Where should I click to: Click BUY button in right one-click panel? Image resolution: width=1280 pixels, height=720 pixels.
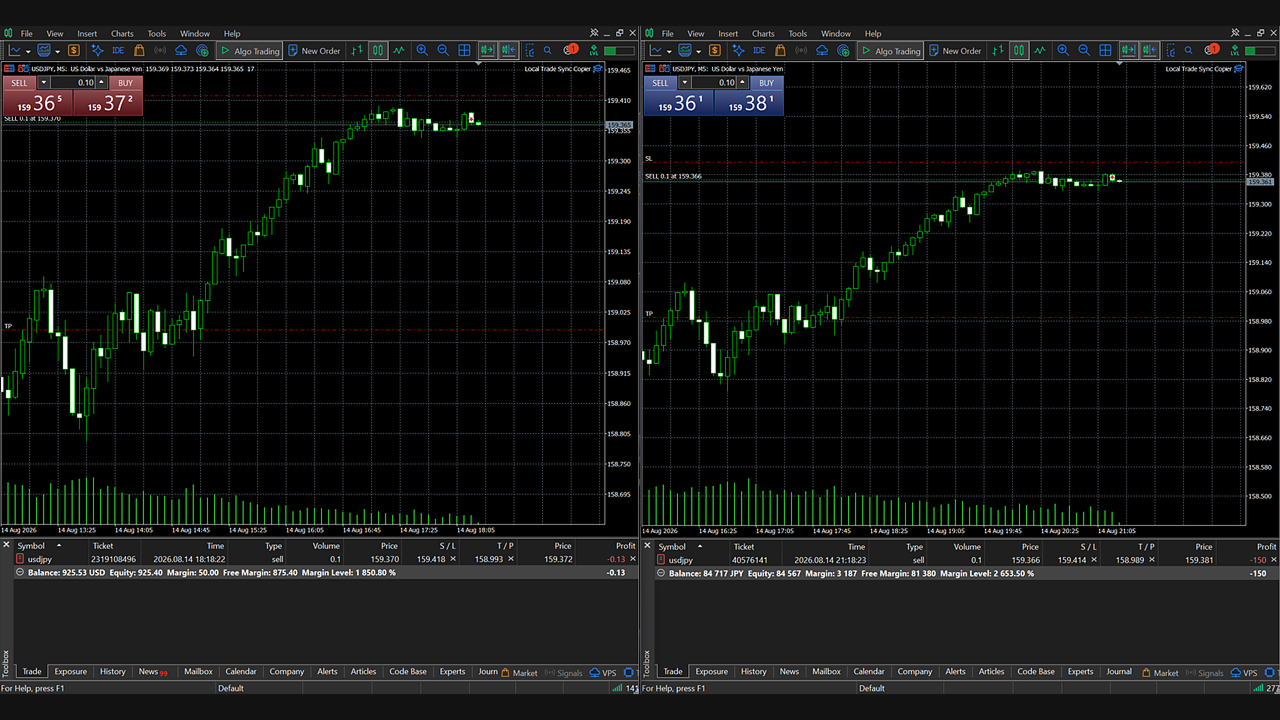[766, 83]
